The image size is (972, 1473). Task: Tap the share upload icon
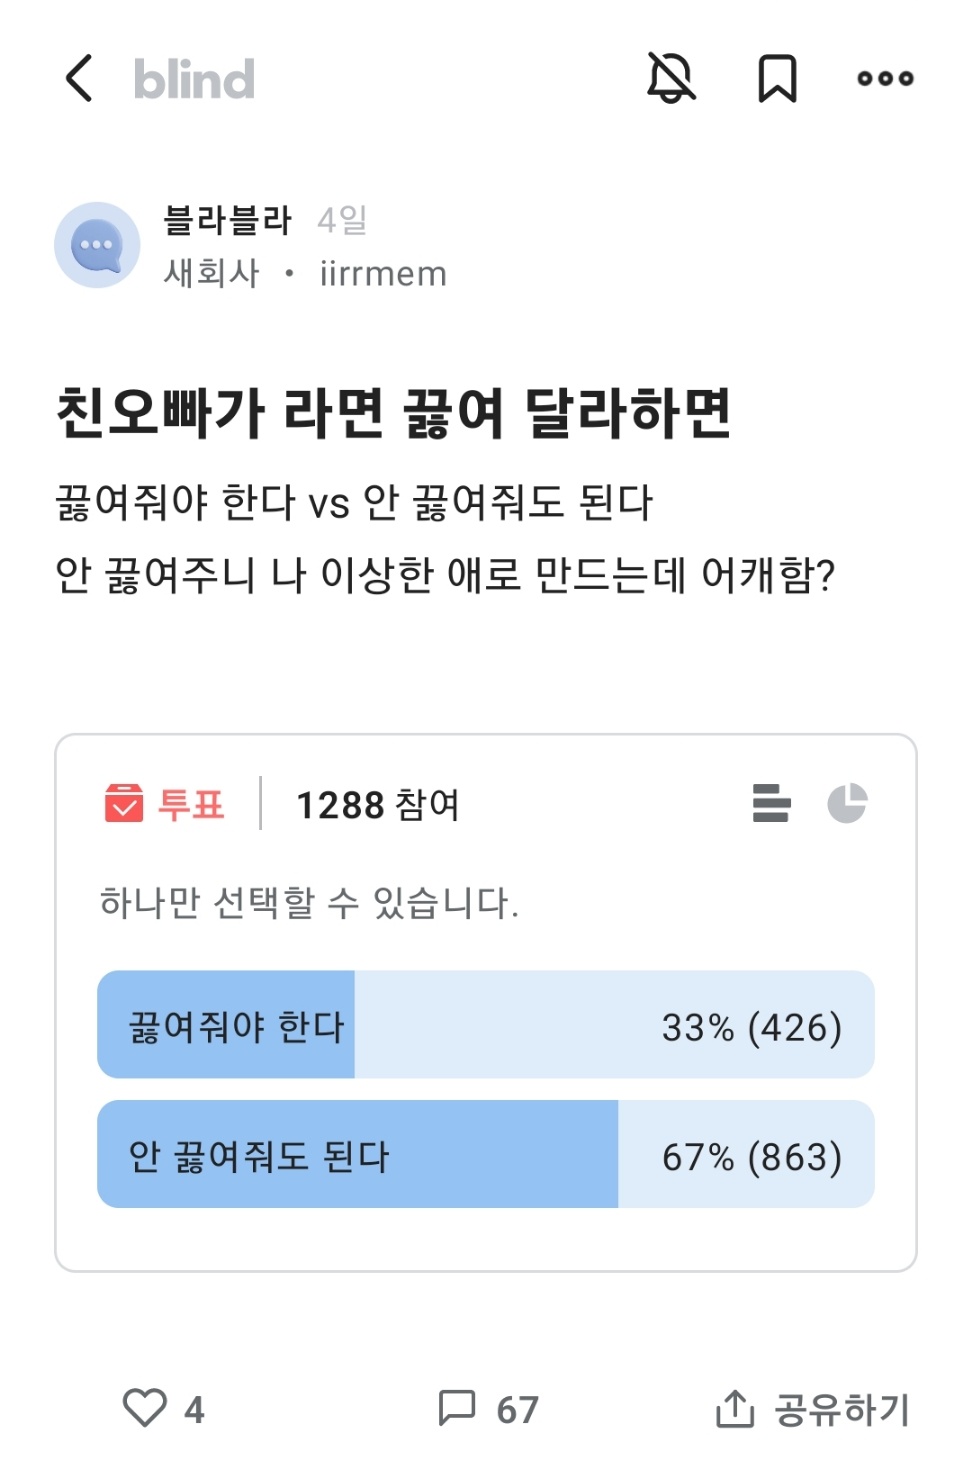pos(735,1408)
